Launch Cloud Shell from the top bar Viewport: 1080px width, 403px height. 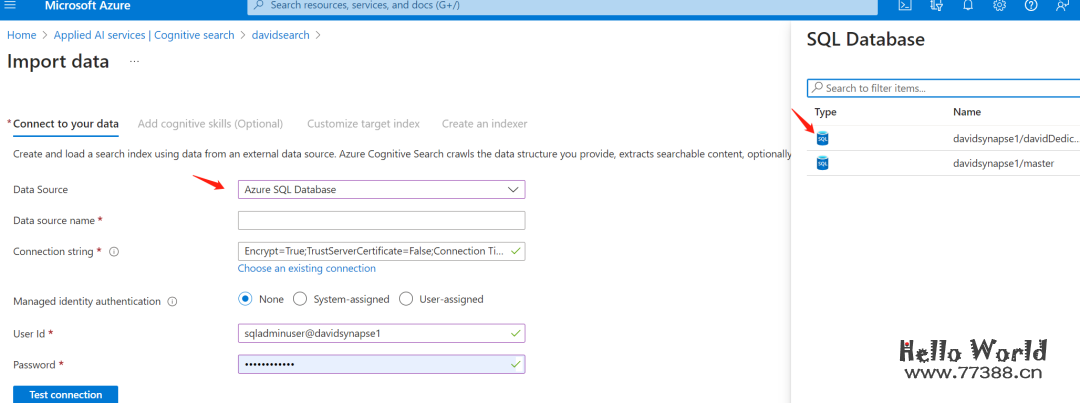pyautogui.click(x=904, y=6)
